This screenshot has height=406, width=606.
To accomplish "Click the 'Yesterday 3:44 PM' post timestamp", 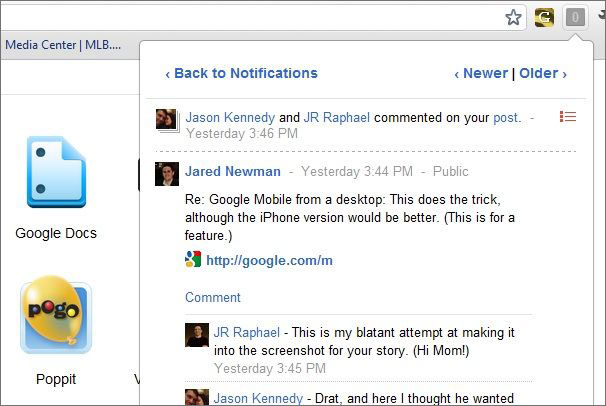I will pos(357,171).
